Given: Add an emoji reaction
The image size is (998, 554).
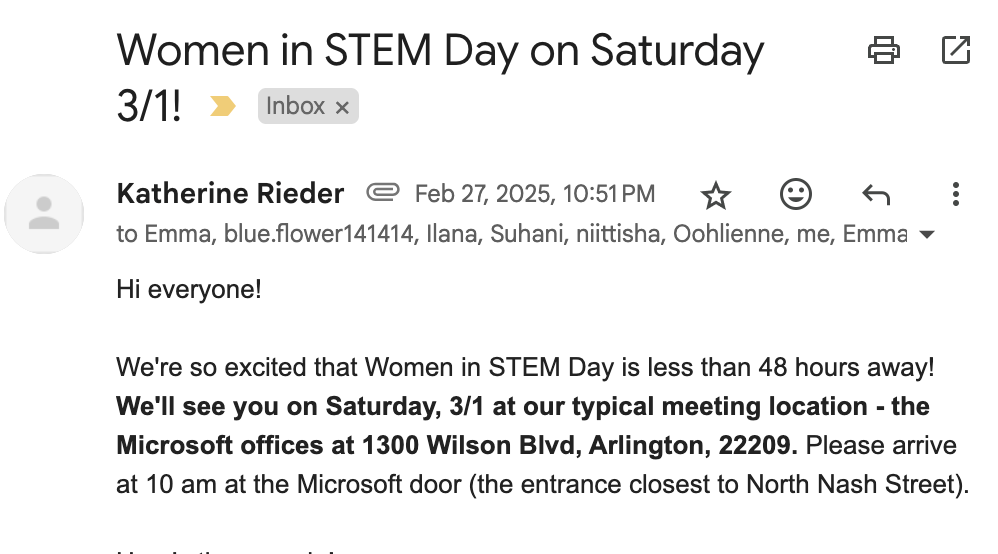Looking at the screenshot, I should point(796,194).
